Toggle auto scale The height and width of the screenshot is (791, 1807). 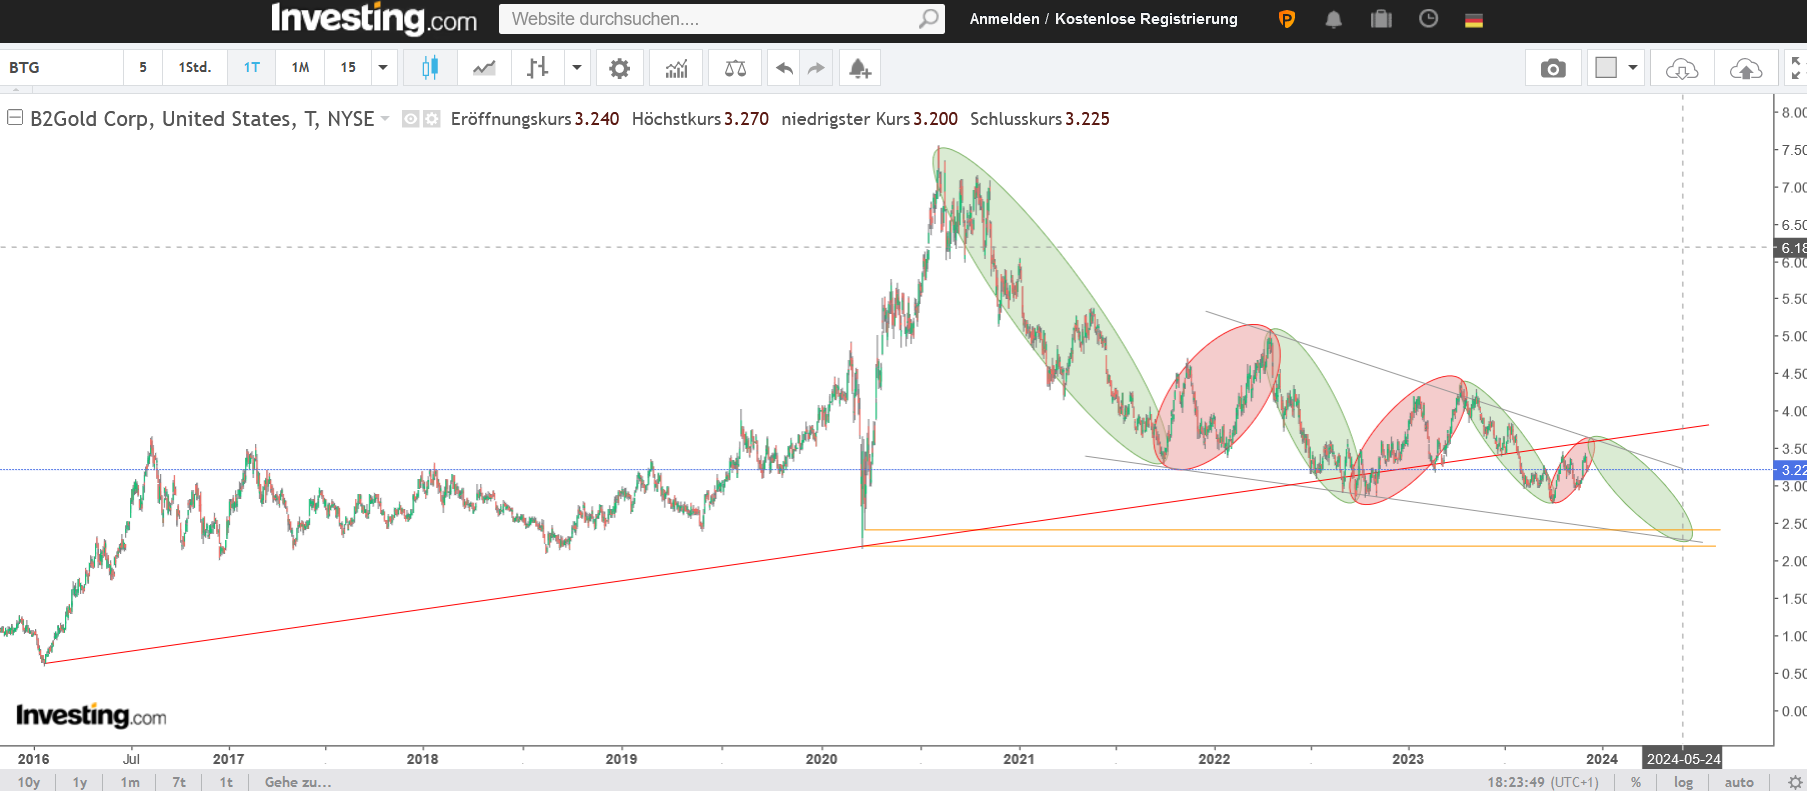pos(1739,782)
